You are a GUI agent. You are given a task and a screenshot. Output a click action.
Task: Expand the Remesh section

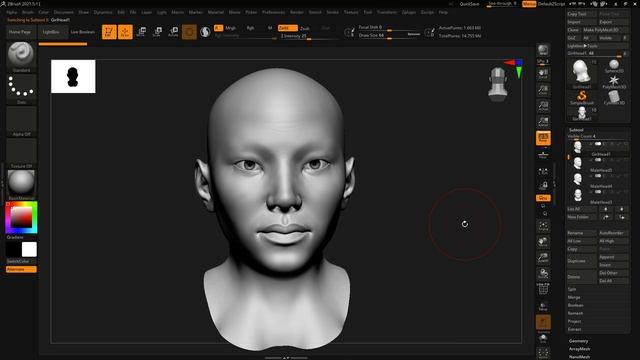tap(575, 313)
